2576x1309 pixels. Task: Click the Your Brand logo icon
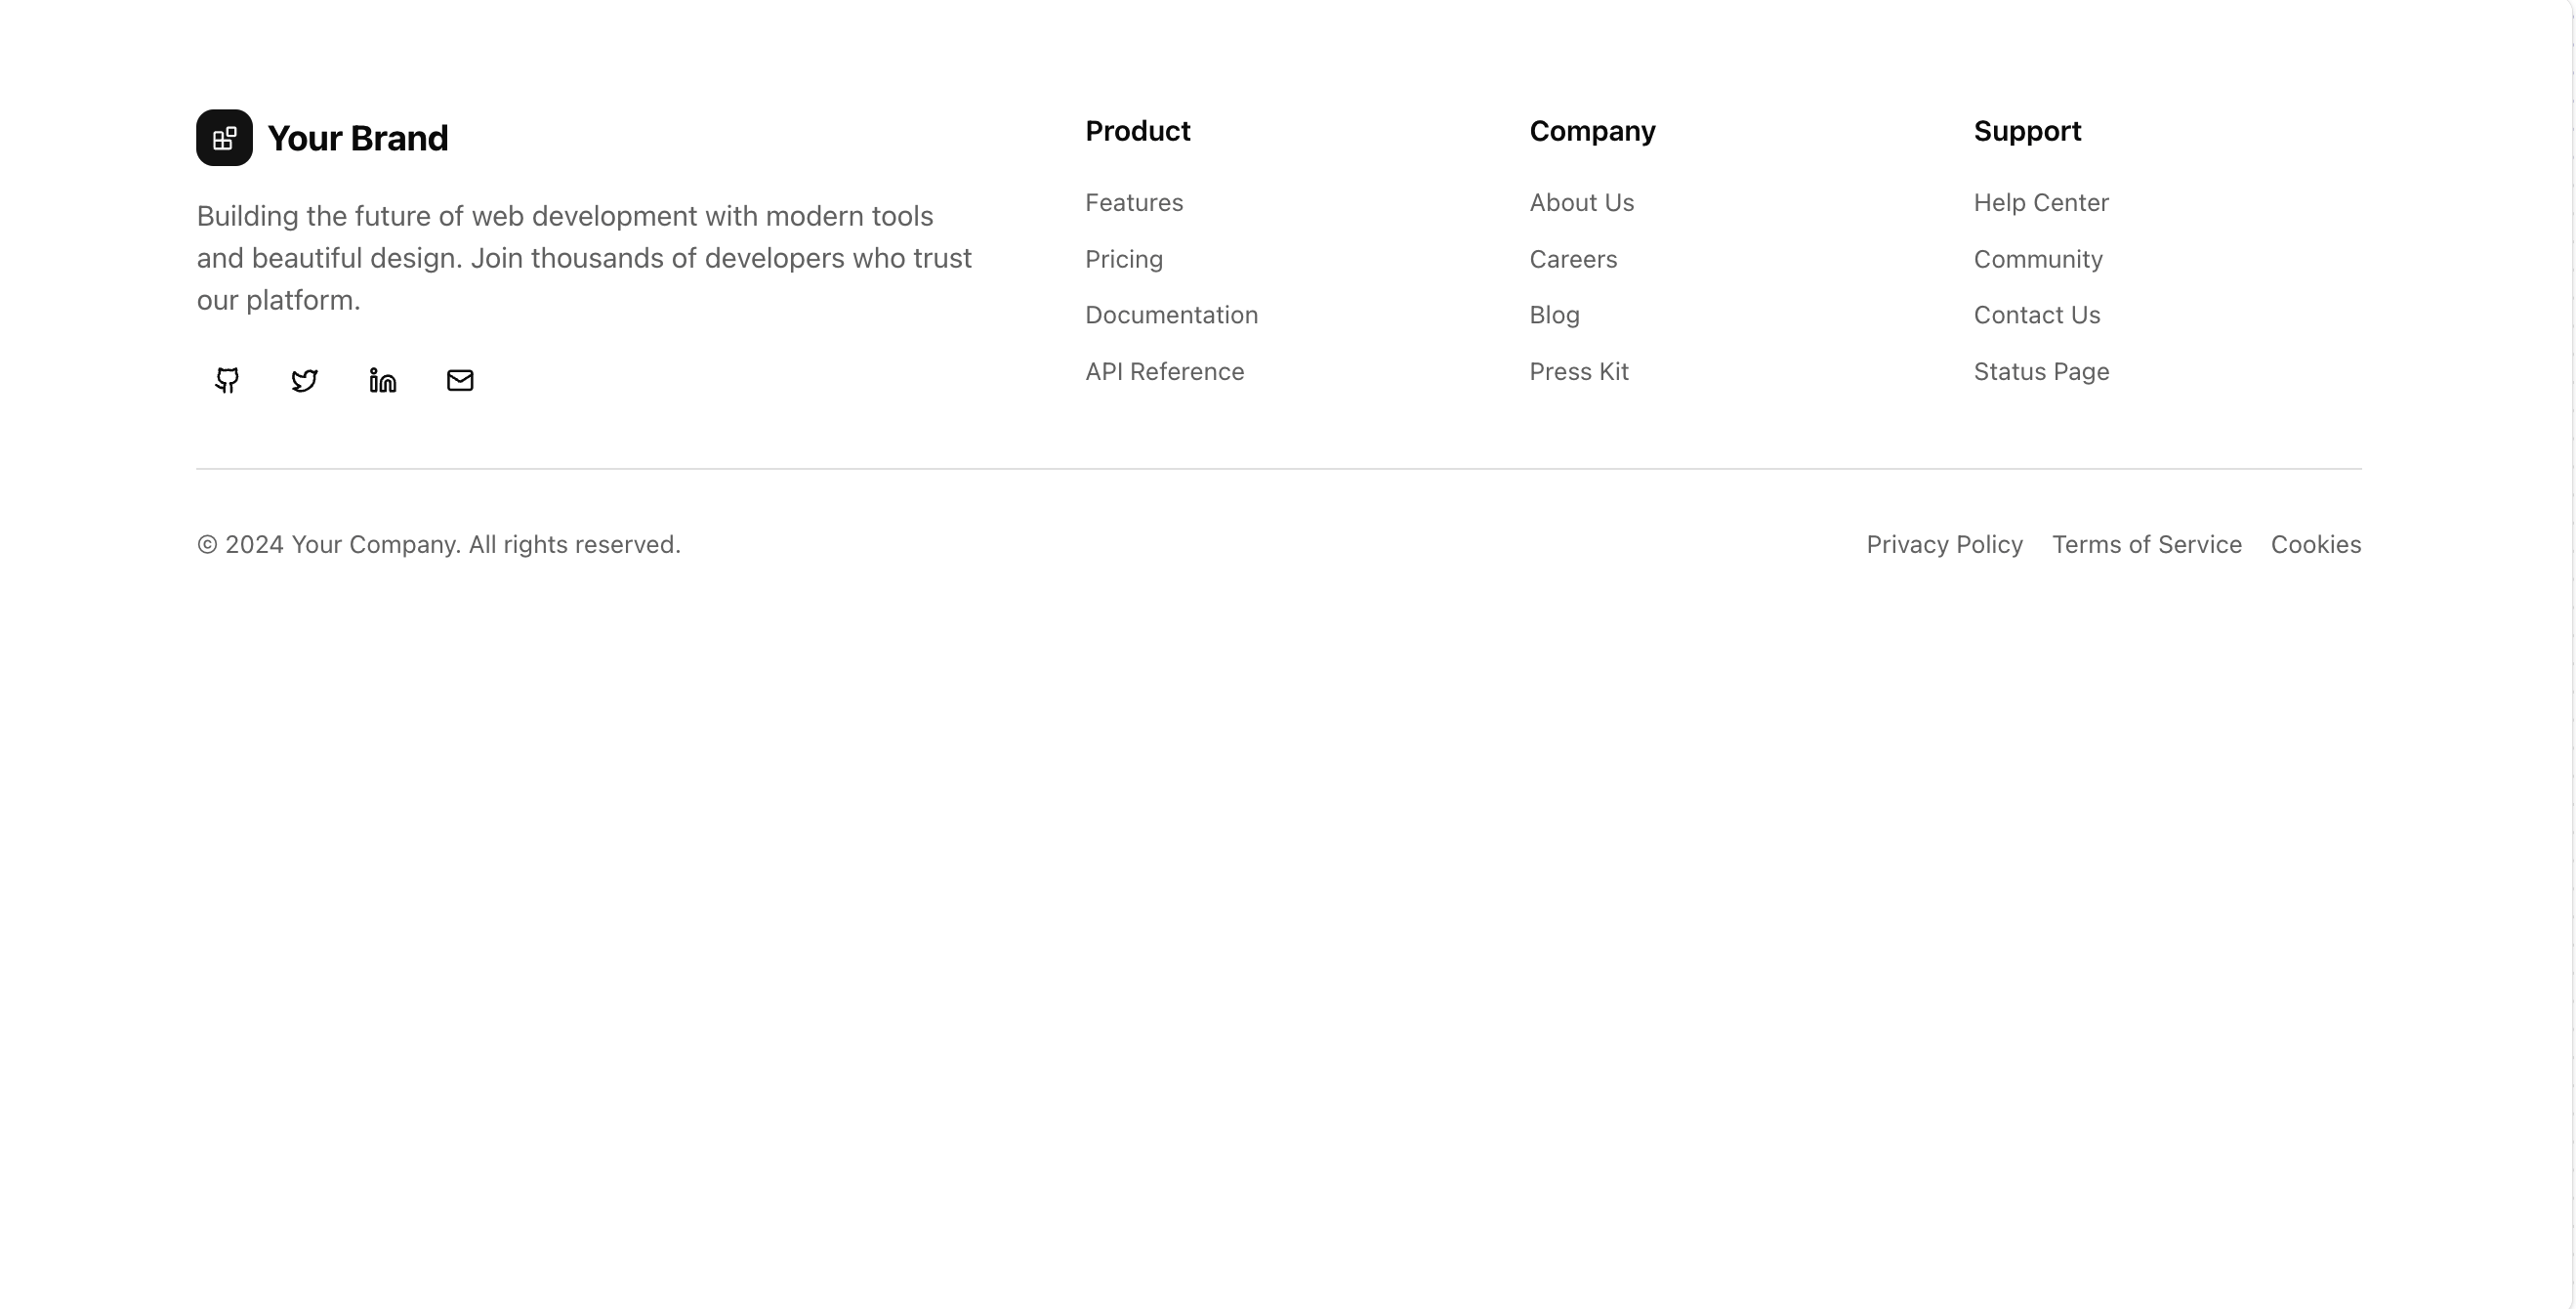[x=224, y=138]
